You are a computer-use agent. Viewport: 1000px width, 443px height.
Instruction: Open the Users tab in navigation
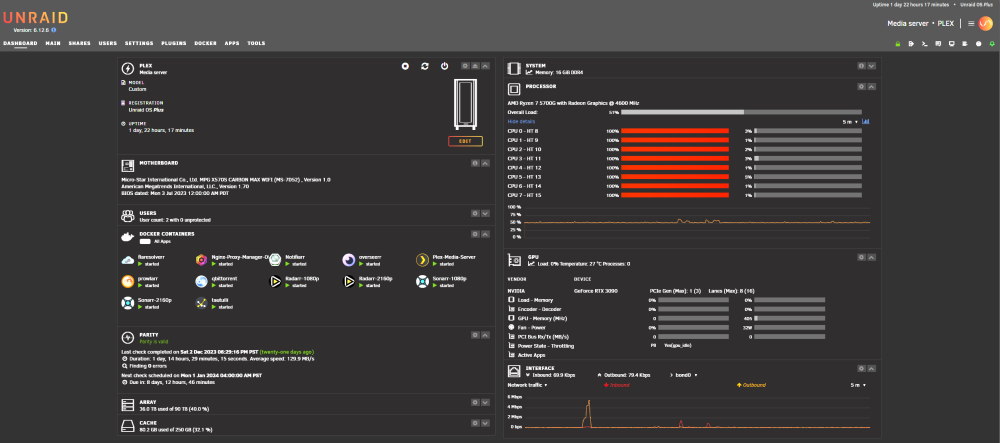(108, 43)
